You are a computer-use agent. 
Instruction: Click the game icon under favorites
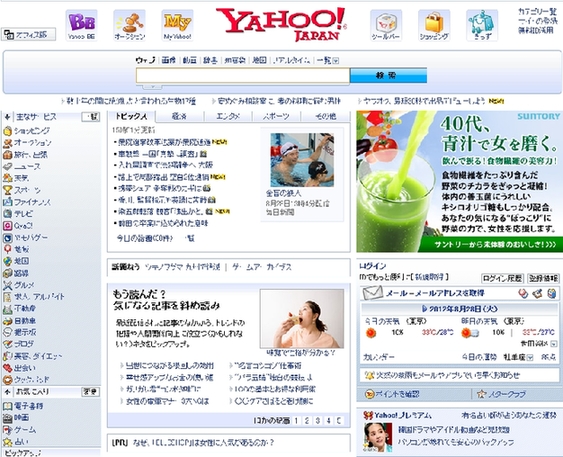(8, 430)
